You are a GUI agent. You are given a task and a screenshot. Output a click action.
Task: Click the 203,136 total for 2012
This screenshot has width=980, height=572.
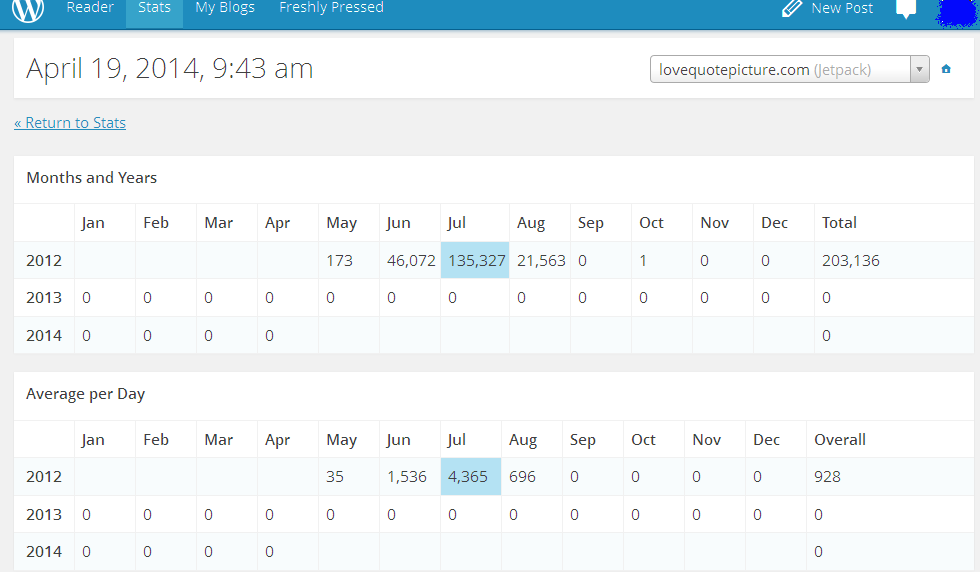click(851, 261)
